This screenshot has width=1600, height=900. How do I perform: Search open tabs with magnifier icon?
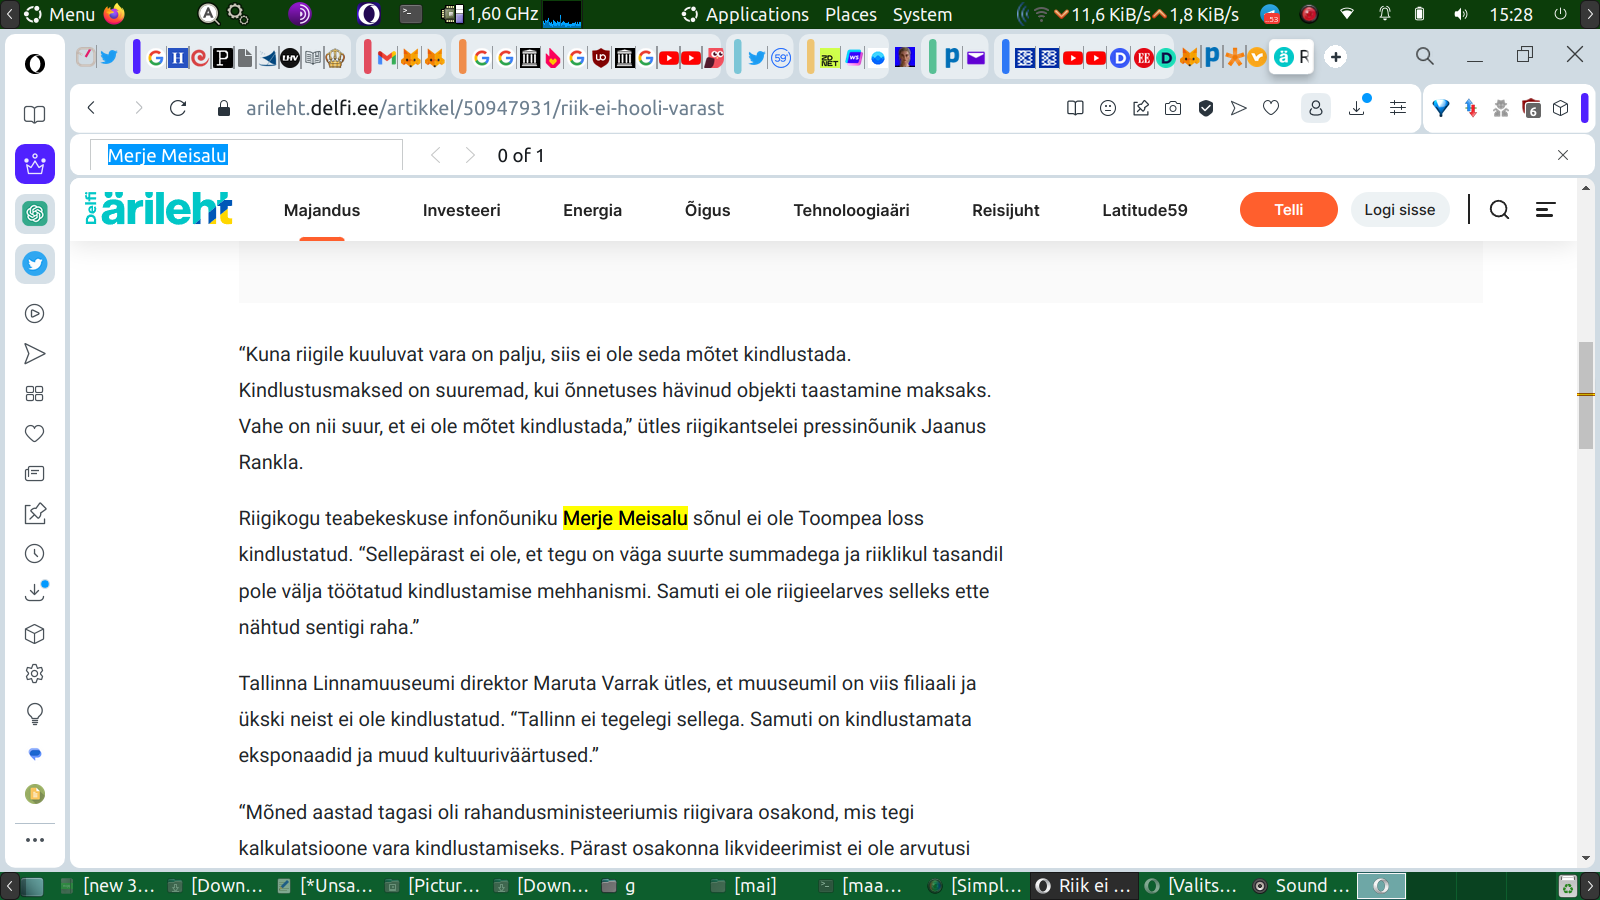(x=1425, y=56)
